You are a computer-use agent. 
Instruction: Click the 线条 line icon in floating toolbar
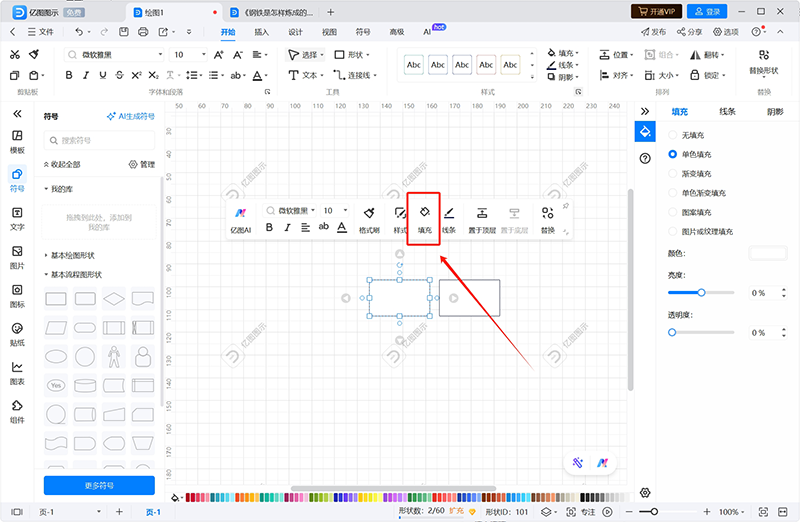448,219
